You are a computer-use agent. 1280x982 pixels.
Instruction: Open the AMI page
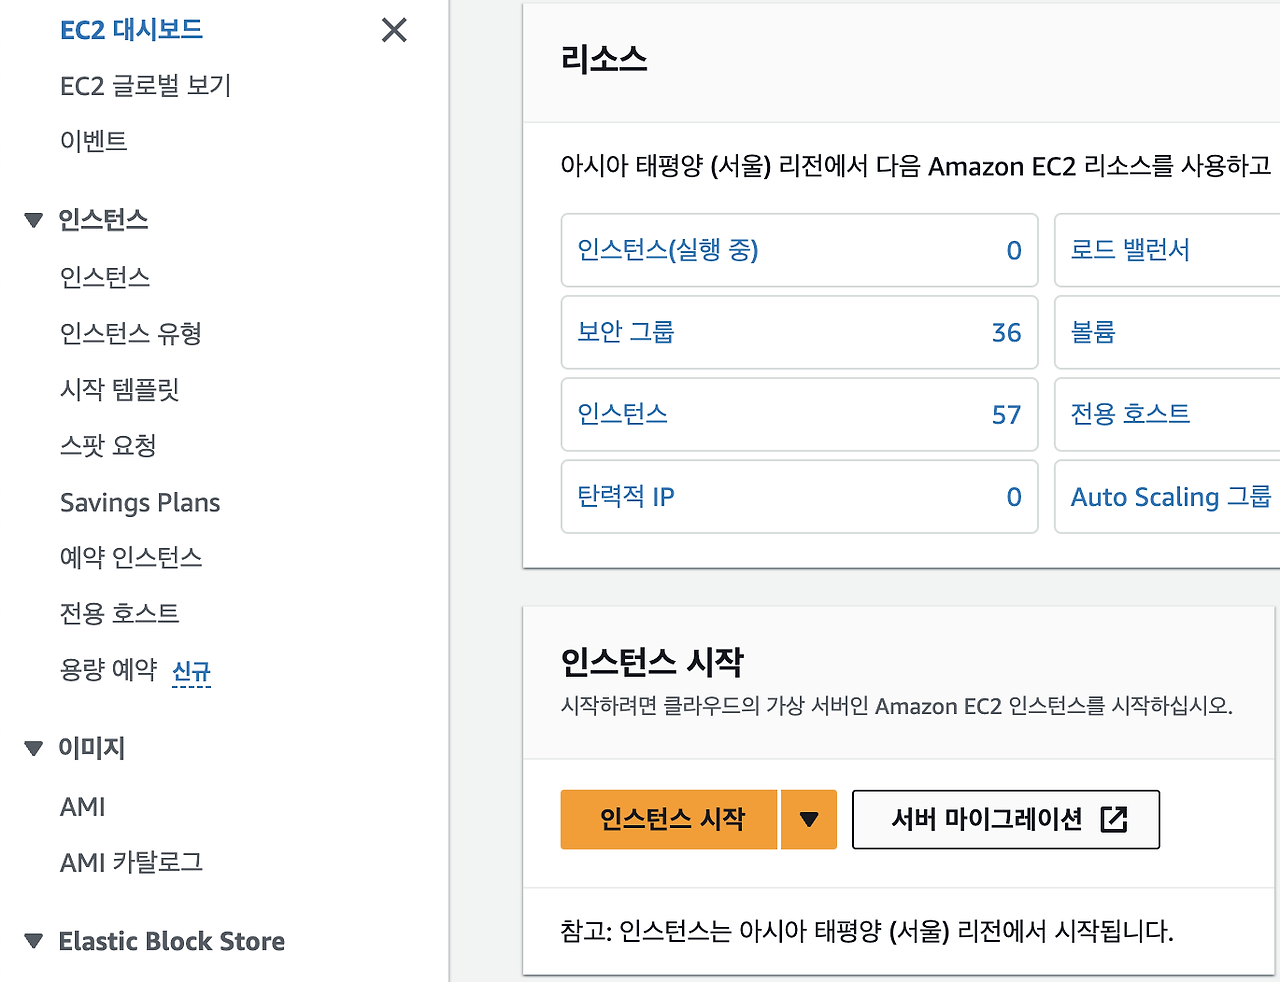(83, 806)
